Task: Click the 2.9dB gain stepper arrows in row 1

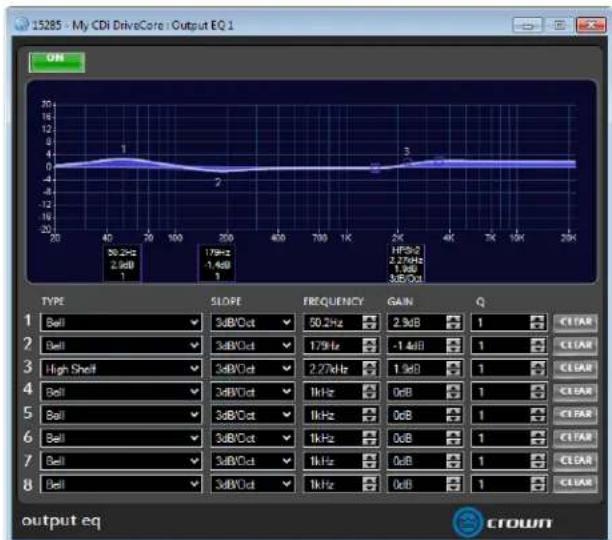Action: 453,323
